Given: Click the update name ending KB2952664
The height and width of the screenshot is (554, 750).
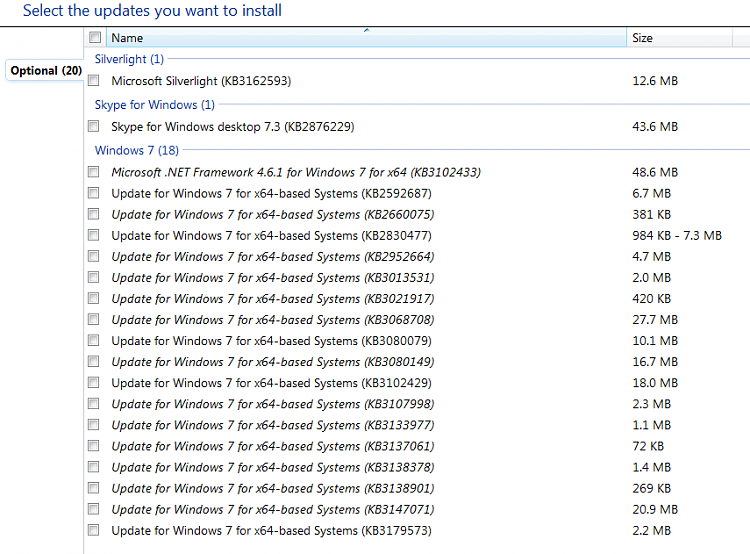Looking at the screenshot, I should coord(273,256).
